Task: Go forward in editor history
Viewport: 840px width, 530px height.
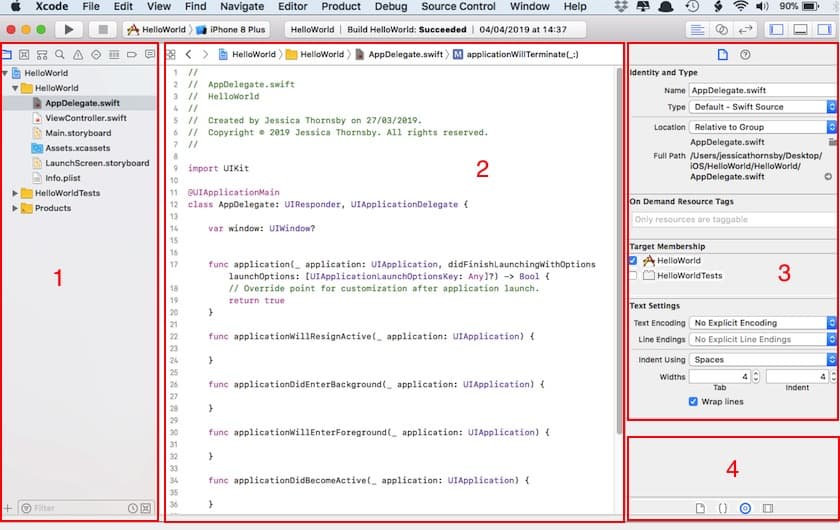Action: (205, 54)
